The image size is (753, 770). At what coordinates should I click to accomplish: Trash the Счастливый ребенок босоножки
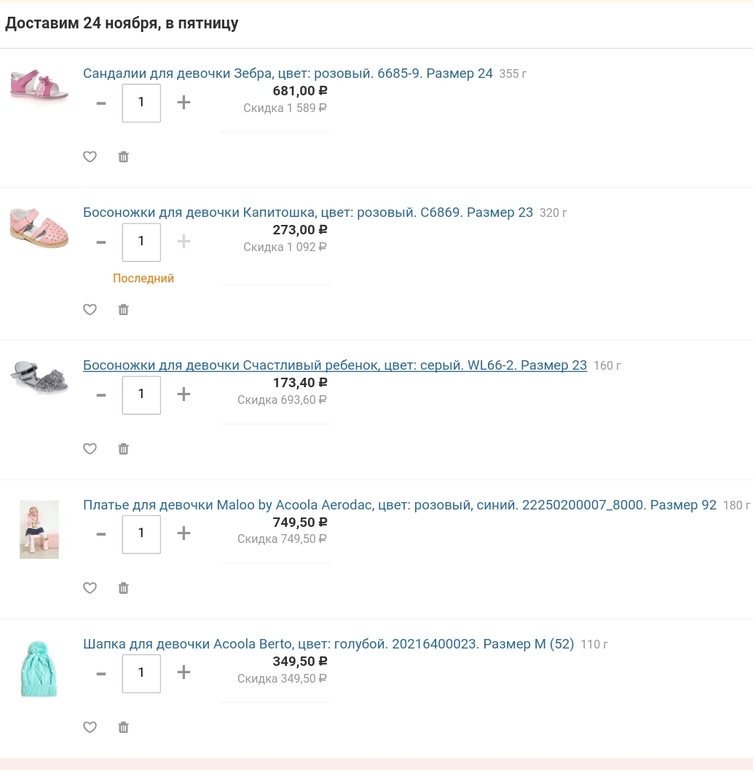[x=123, y=448]
